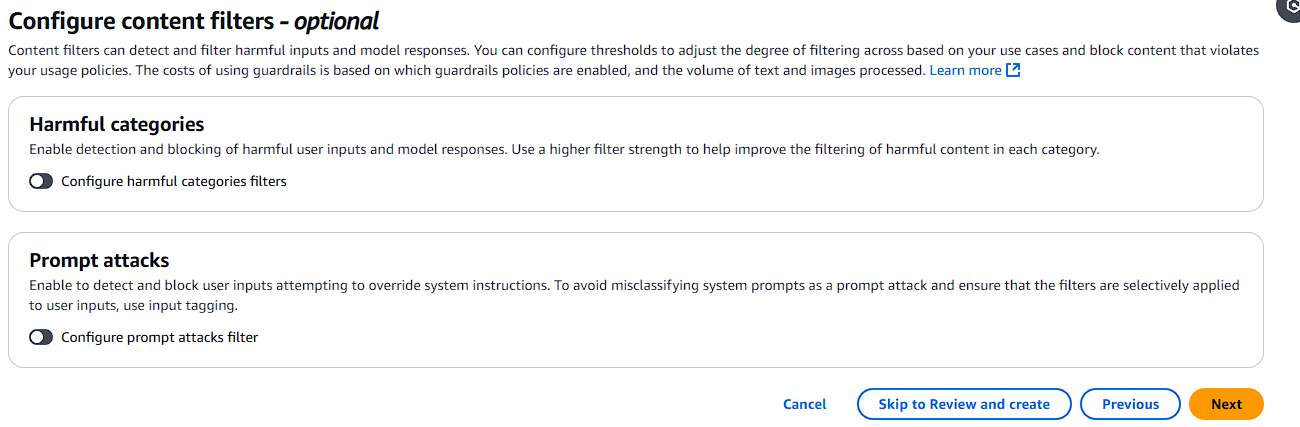
Task: Click the 'Configure prompt attacks filter' label
Action: point(160,338)
